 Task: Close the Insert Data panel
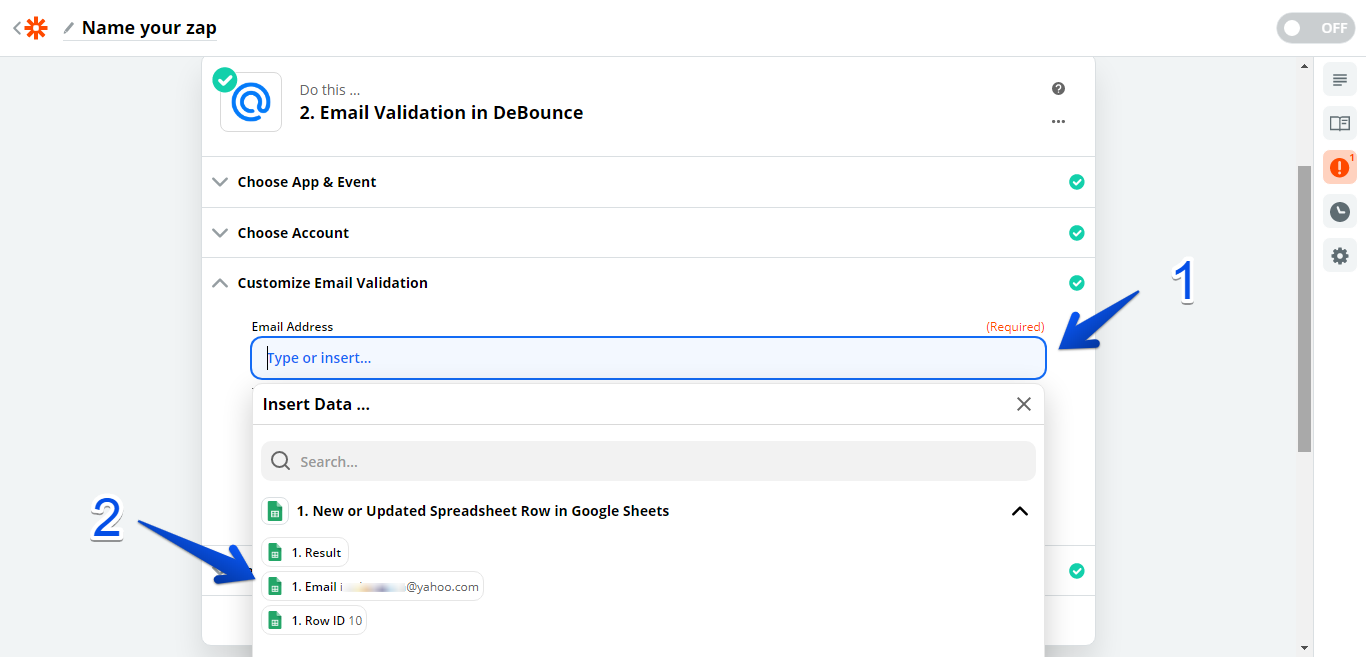[x=1023, y=404]
